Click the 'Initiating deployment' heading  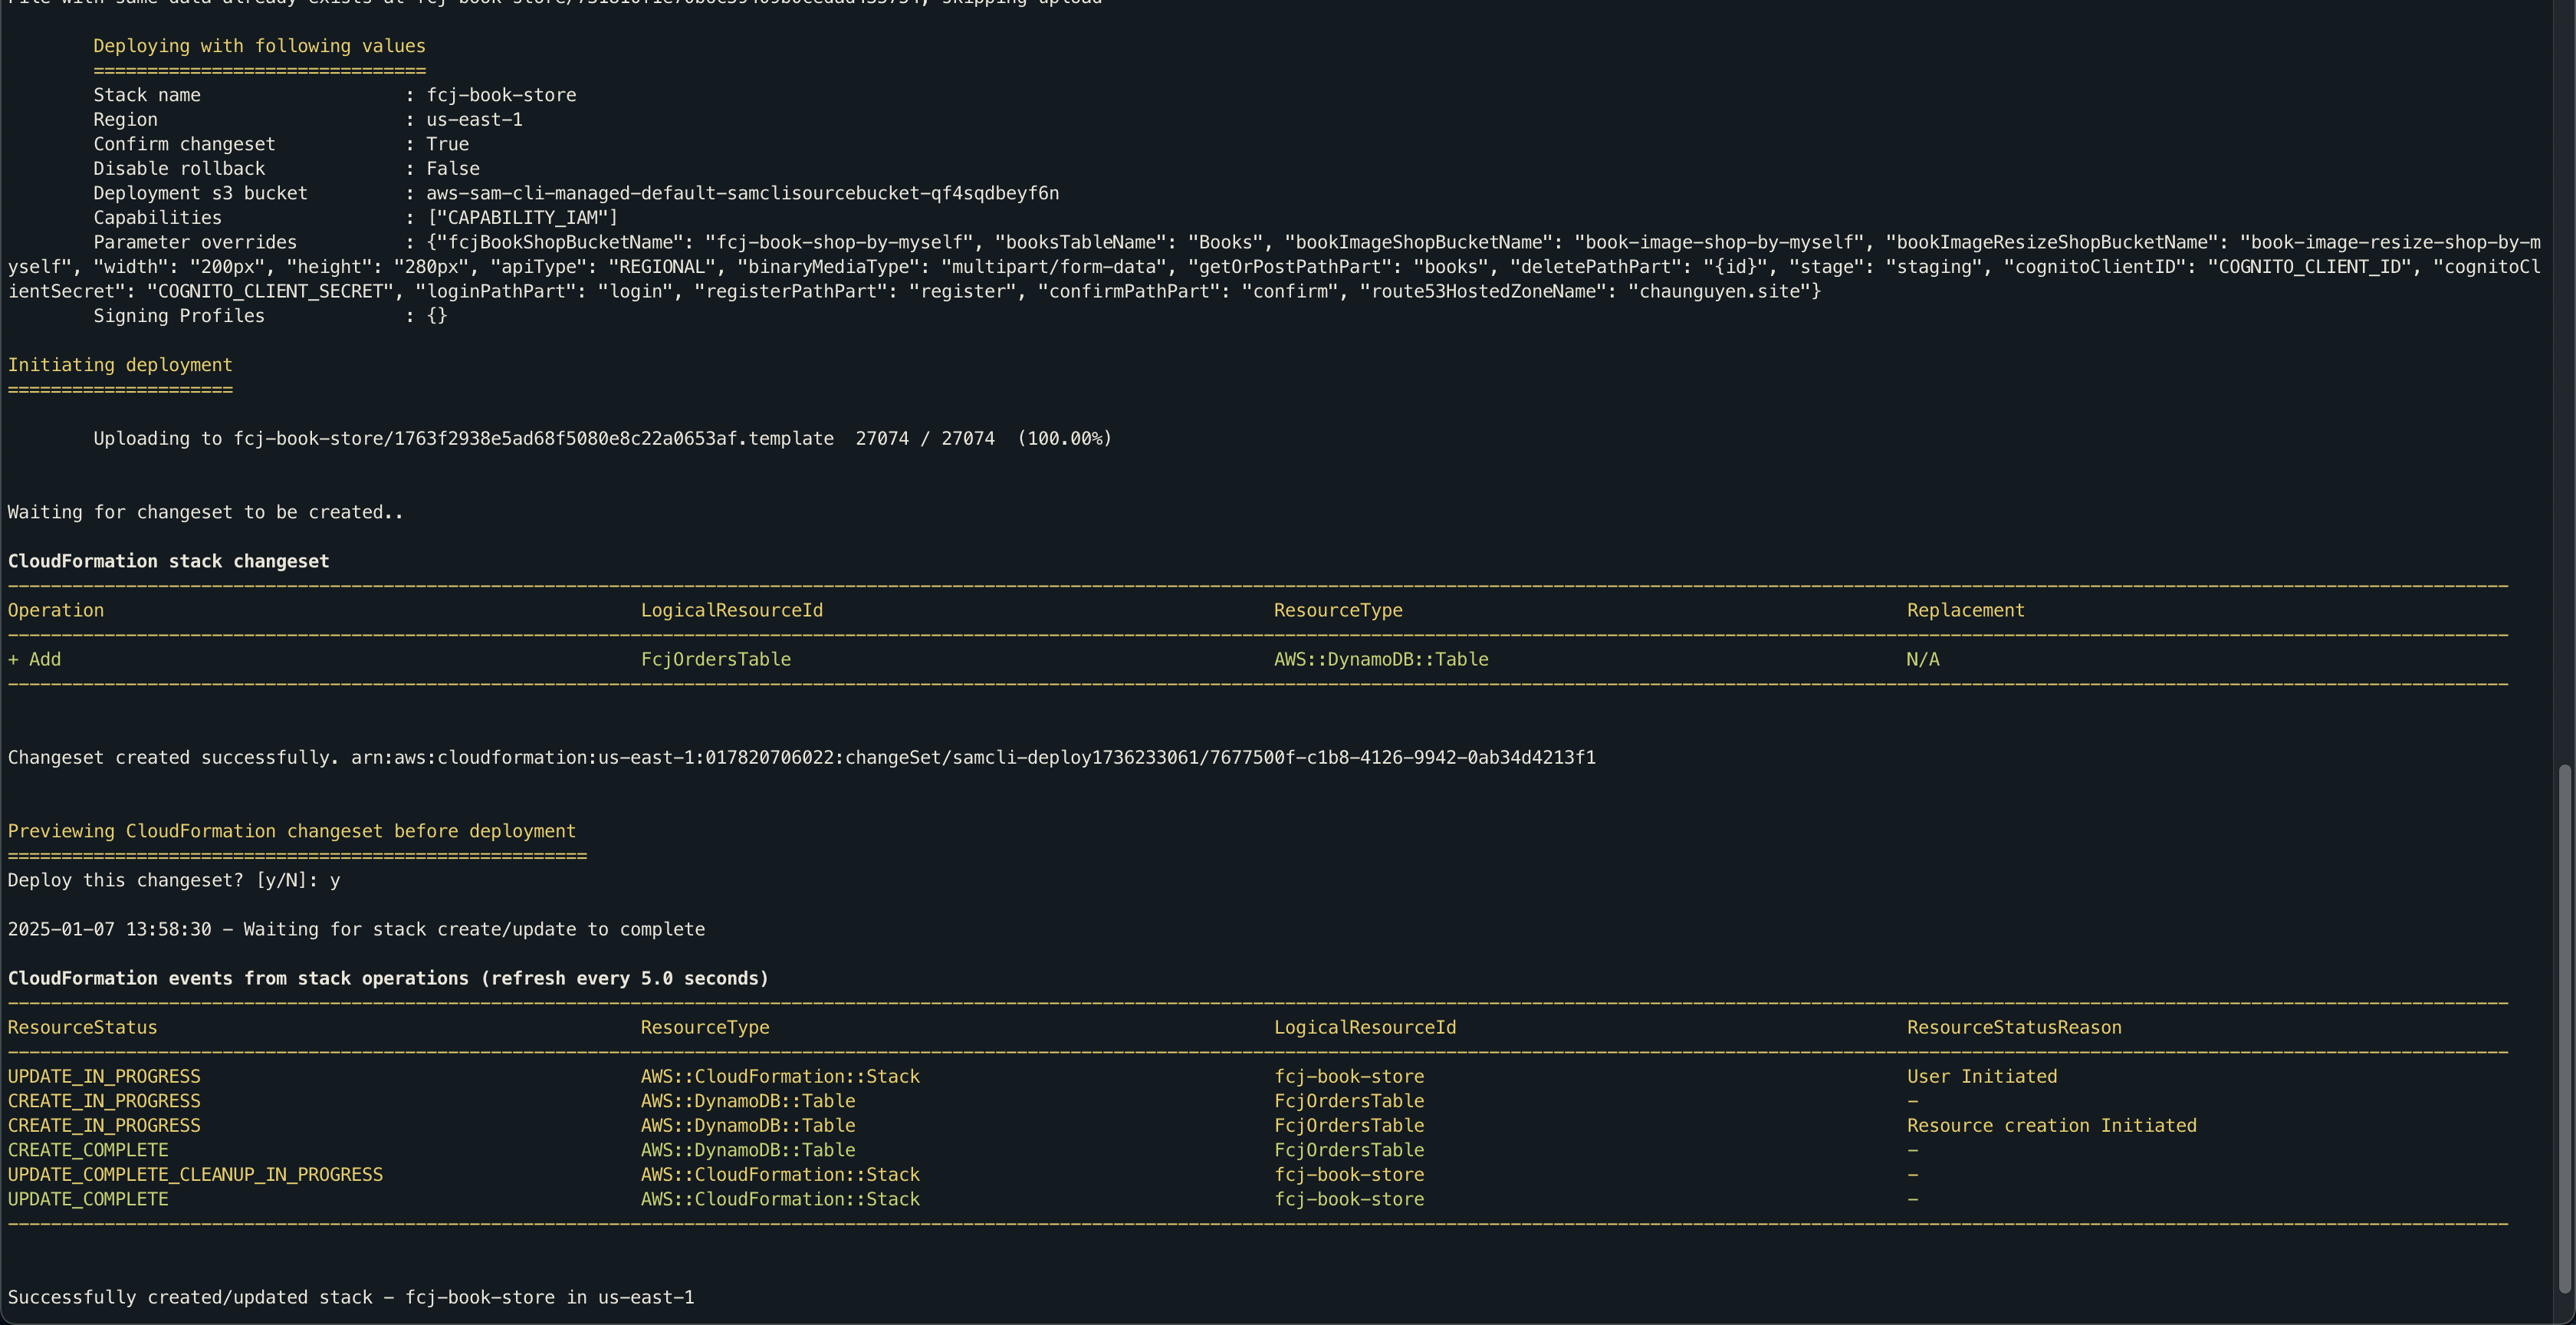(x=120, y=365)
